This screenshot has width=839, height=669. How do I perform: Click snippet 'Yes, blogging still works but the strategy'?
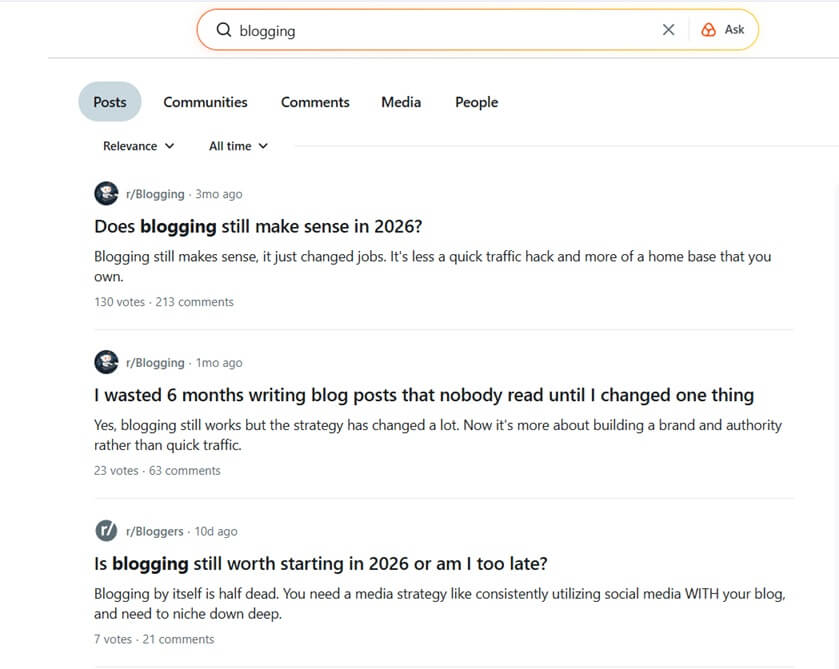point(438,435)
